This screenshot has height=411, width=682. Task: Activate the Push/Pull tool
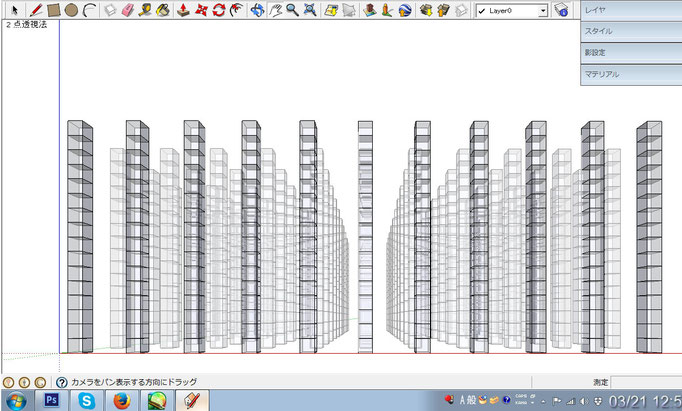click(x=183, y=10)
